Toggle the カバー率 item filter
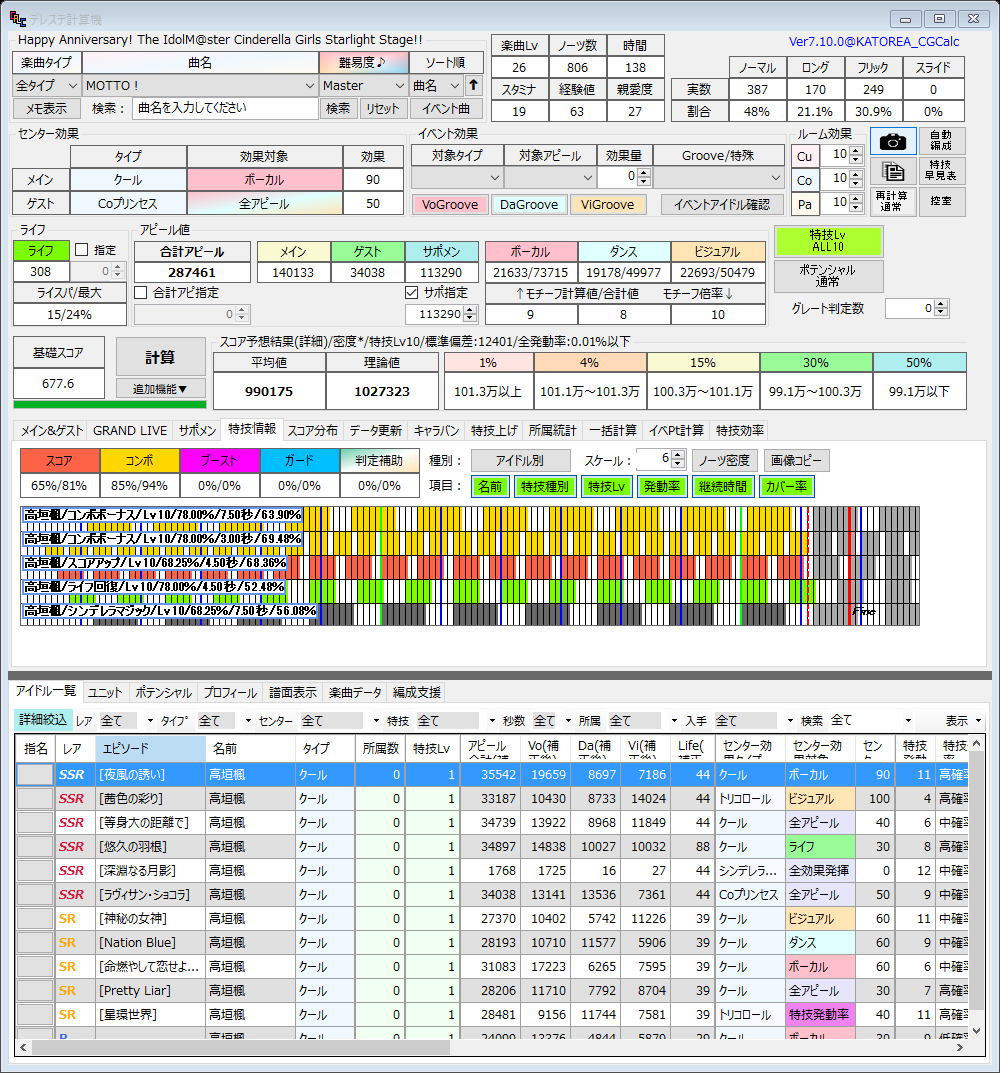The image size is (1000, 1073). coord(786,487)
